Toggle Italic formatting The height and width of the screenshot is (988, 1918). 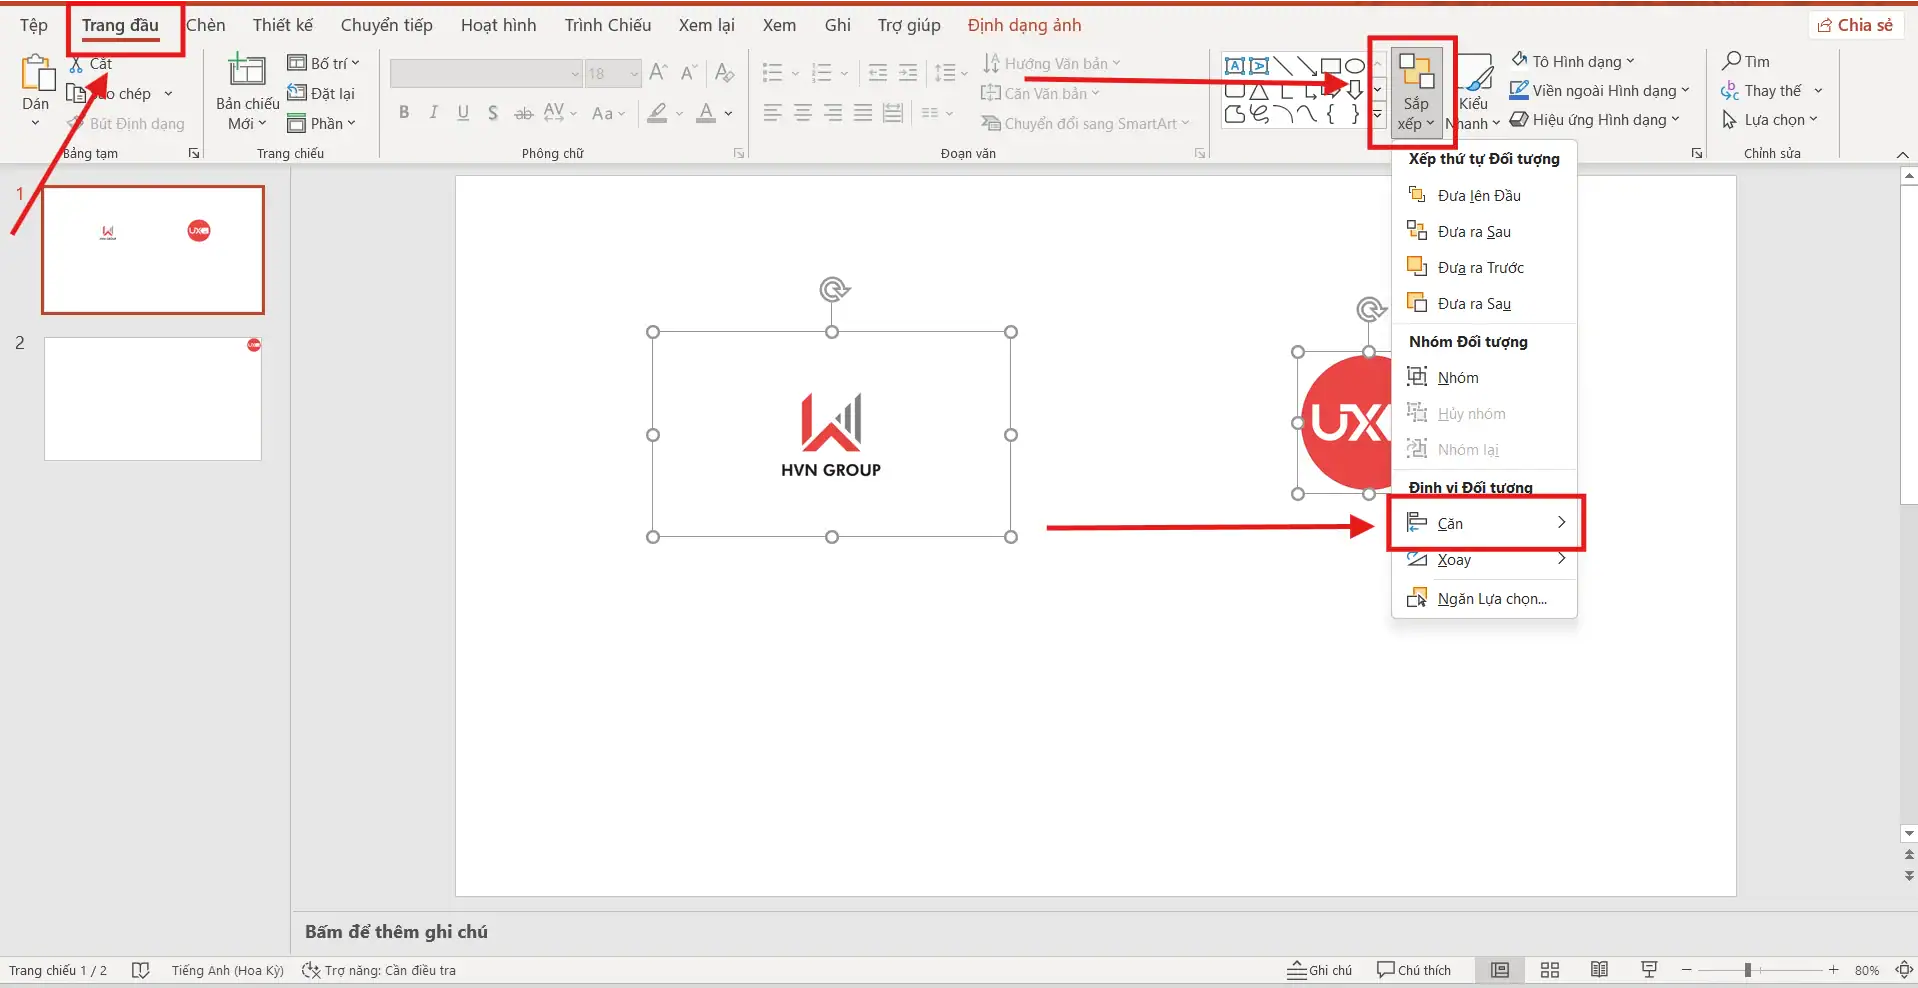[x=433, y=113]
